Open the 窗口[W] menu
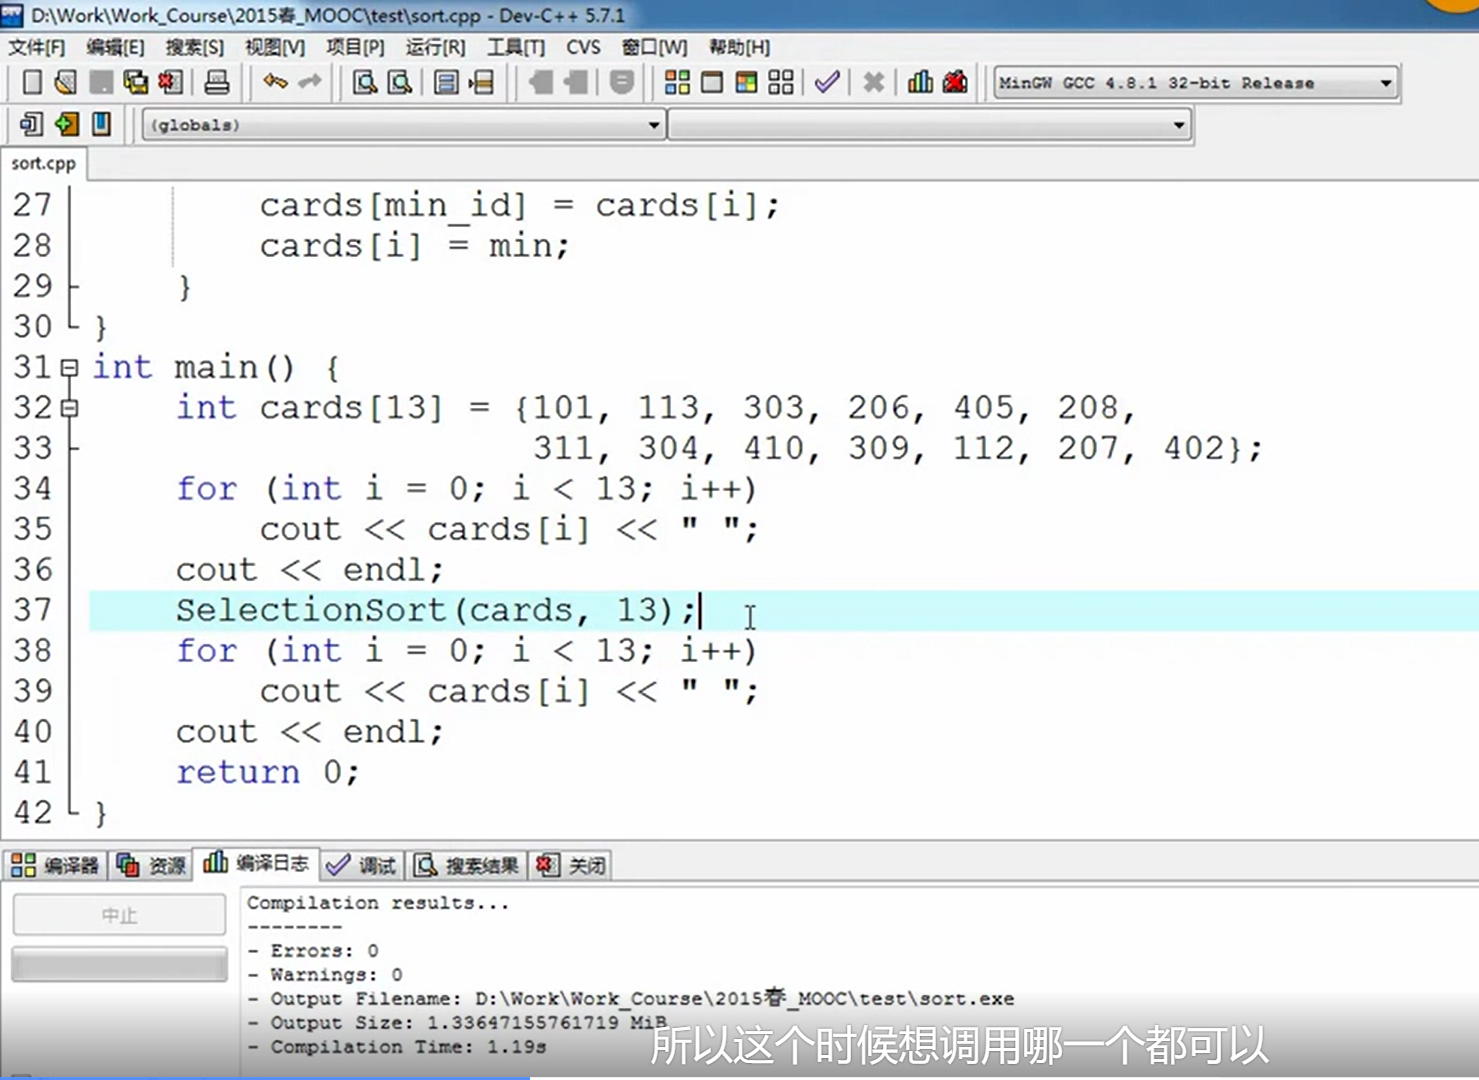 [654, 47]
